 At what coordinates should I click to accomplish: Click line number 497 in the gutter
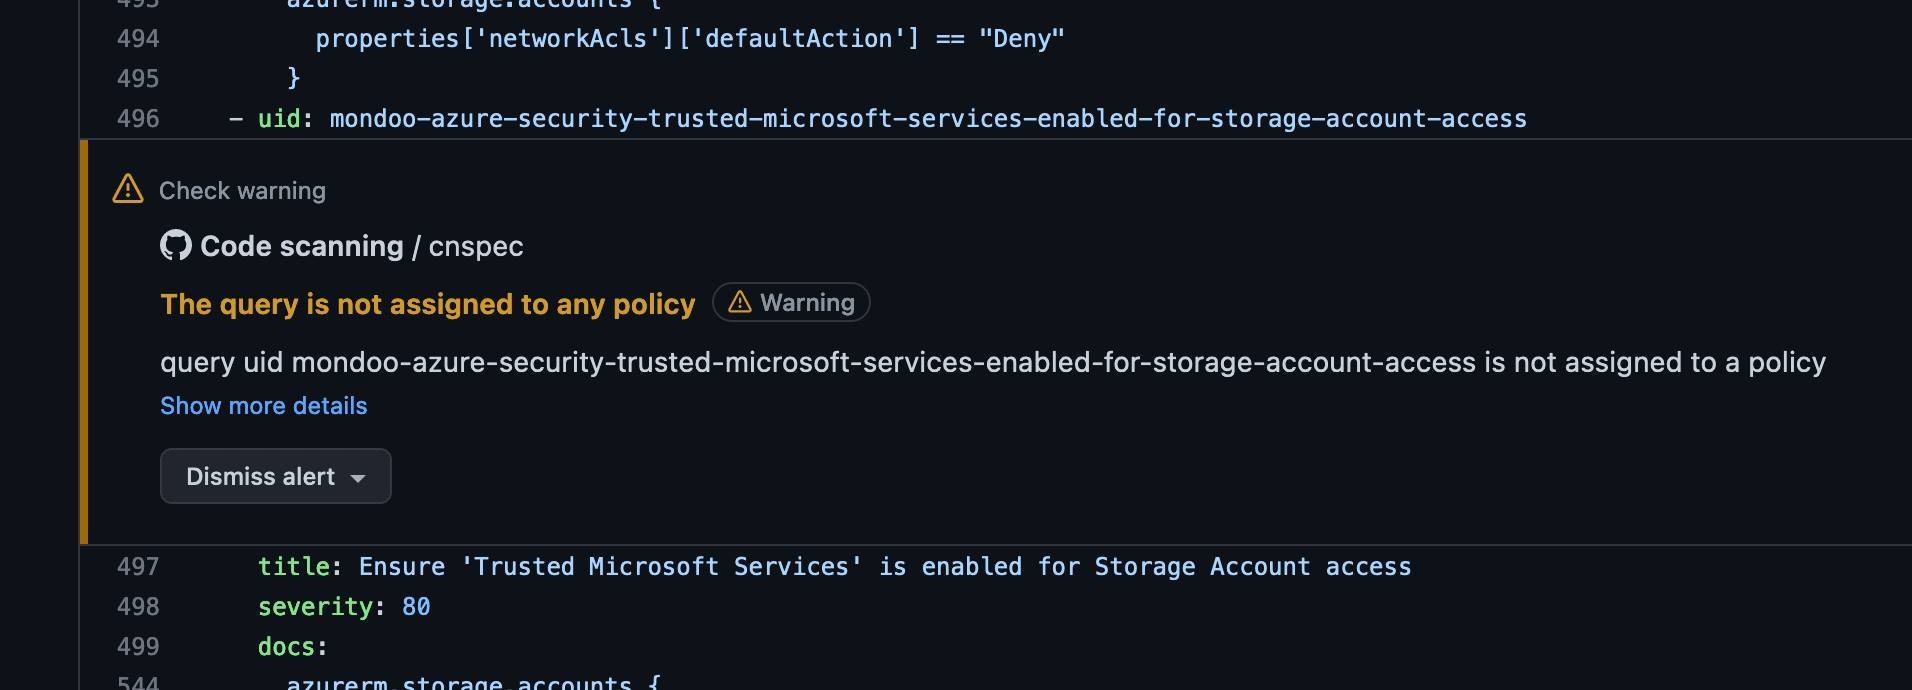[140, 566]
